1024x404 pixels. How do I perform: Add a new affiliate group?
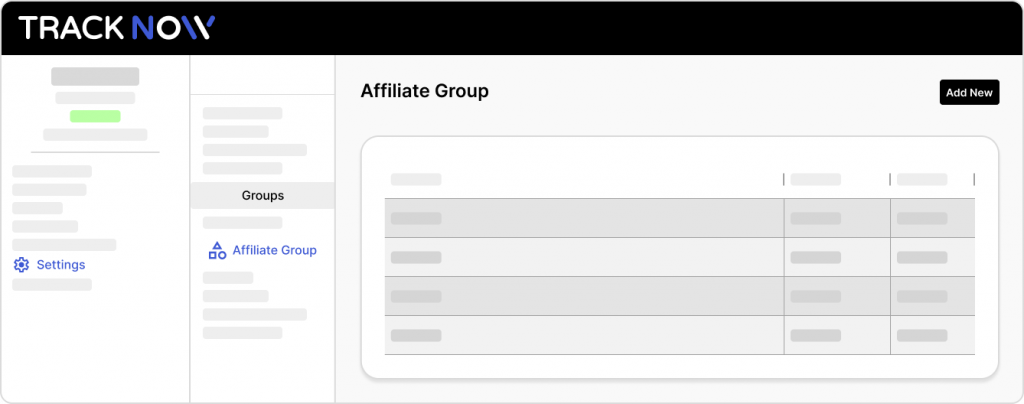pyautogui.click(x=969, y=92)
